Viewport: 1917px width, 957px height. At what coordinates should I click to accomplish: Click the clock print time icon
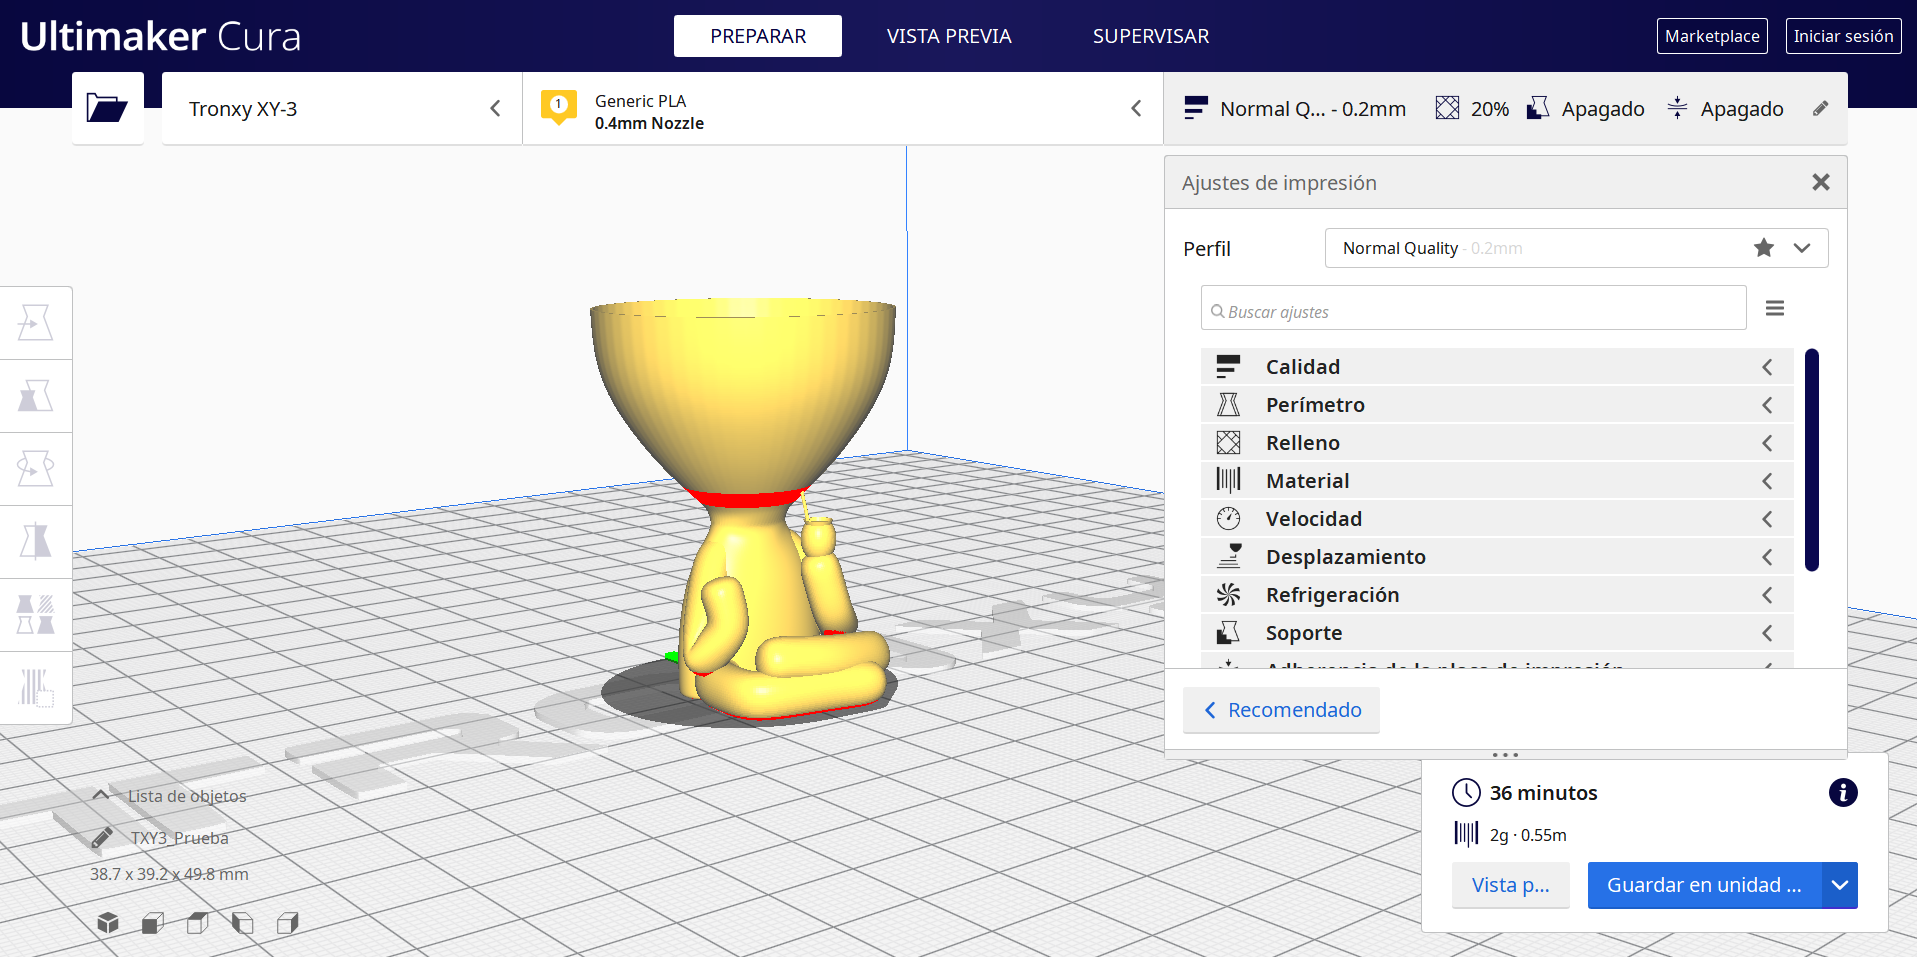coord(1466,793)
